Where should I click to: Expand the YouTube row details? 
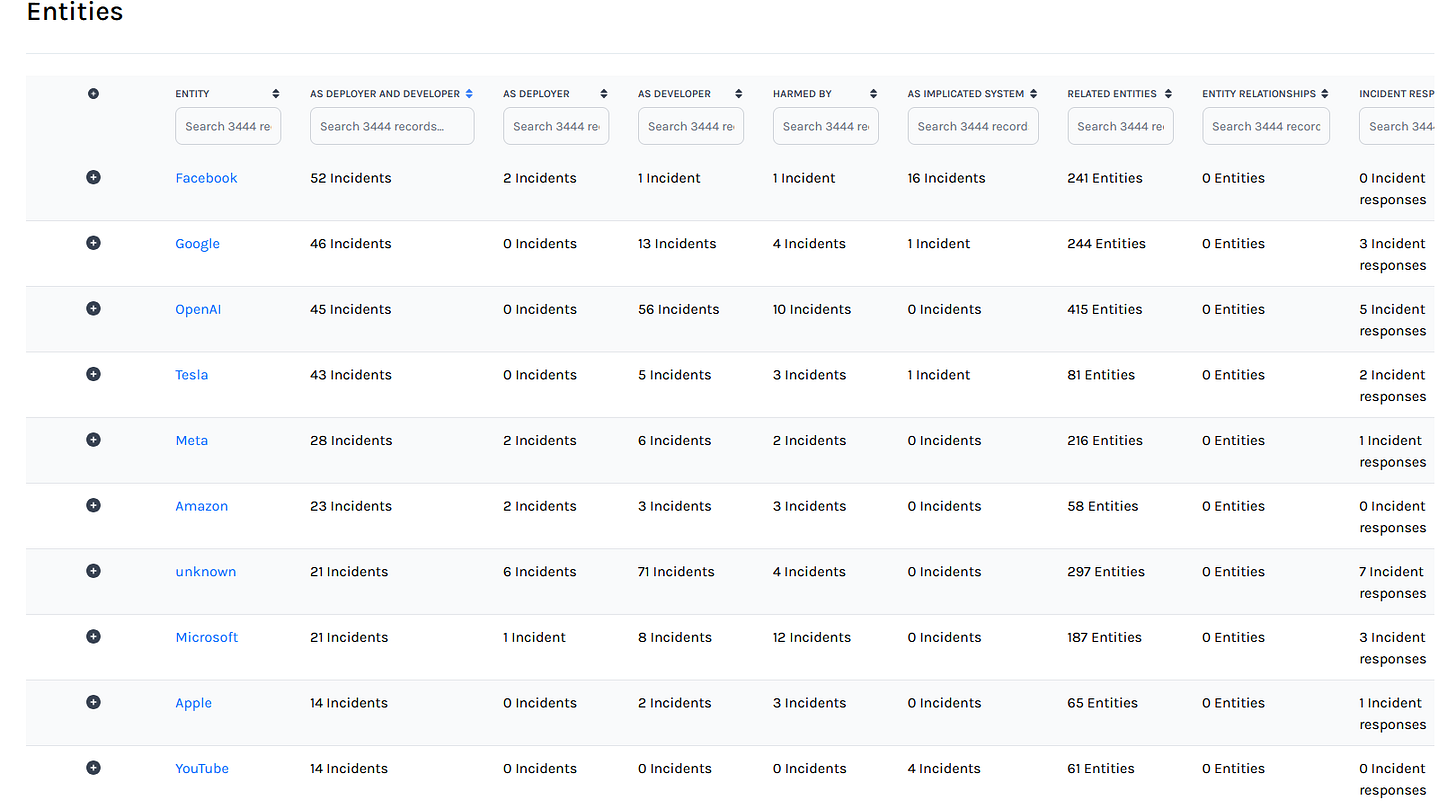click(93, 768)
